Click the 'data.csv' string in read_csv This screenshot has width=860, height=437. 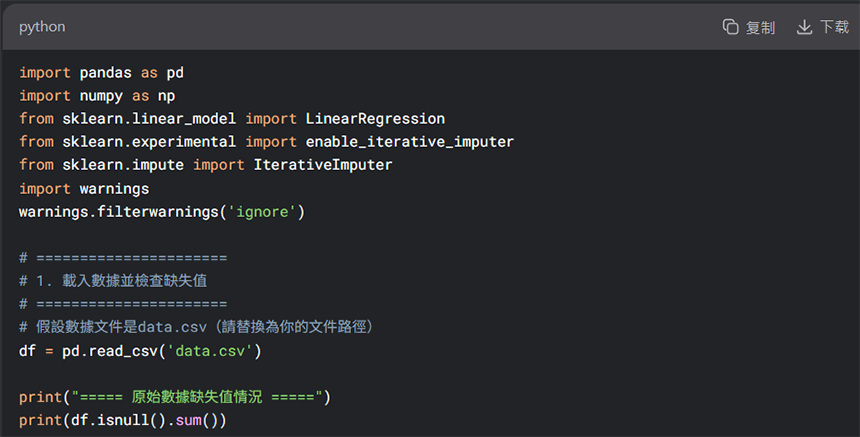(210, 350)
